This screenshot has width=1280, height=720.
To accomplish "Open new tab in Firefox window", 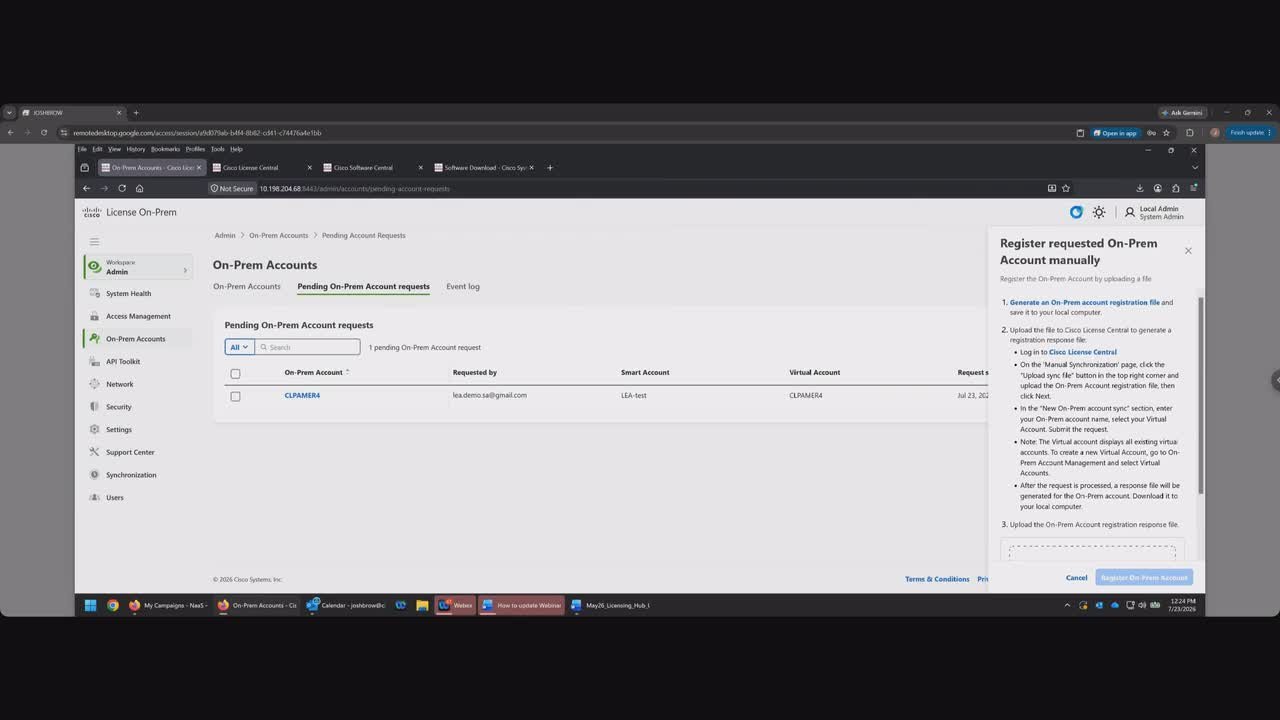I will pos(550,168).
